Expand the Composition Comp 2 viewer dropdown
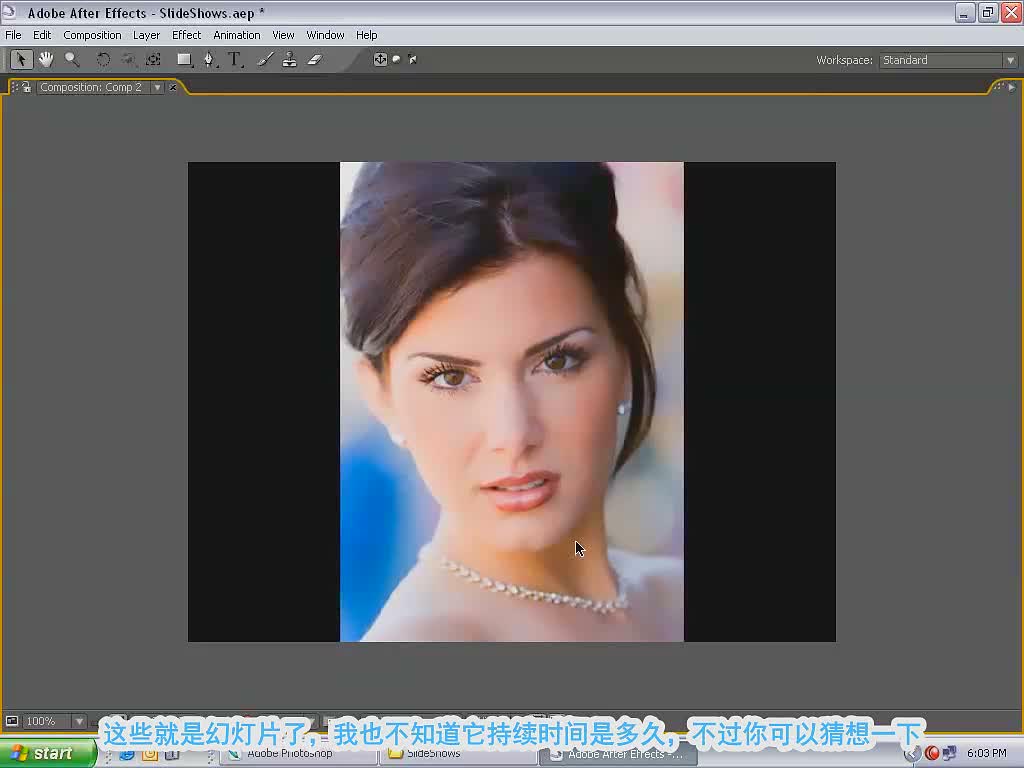This screenshot has width=1024, height=768. click(157, 87)
